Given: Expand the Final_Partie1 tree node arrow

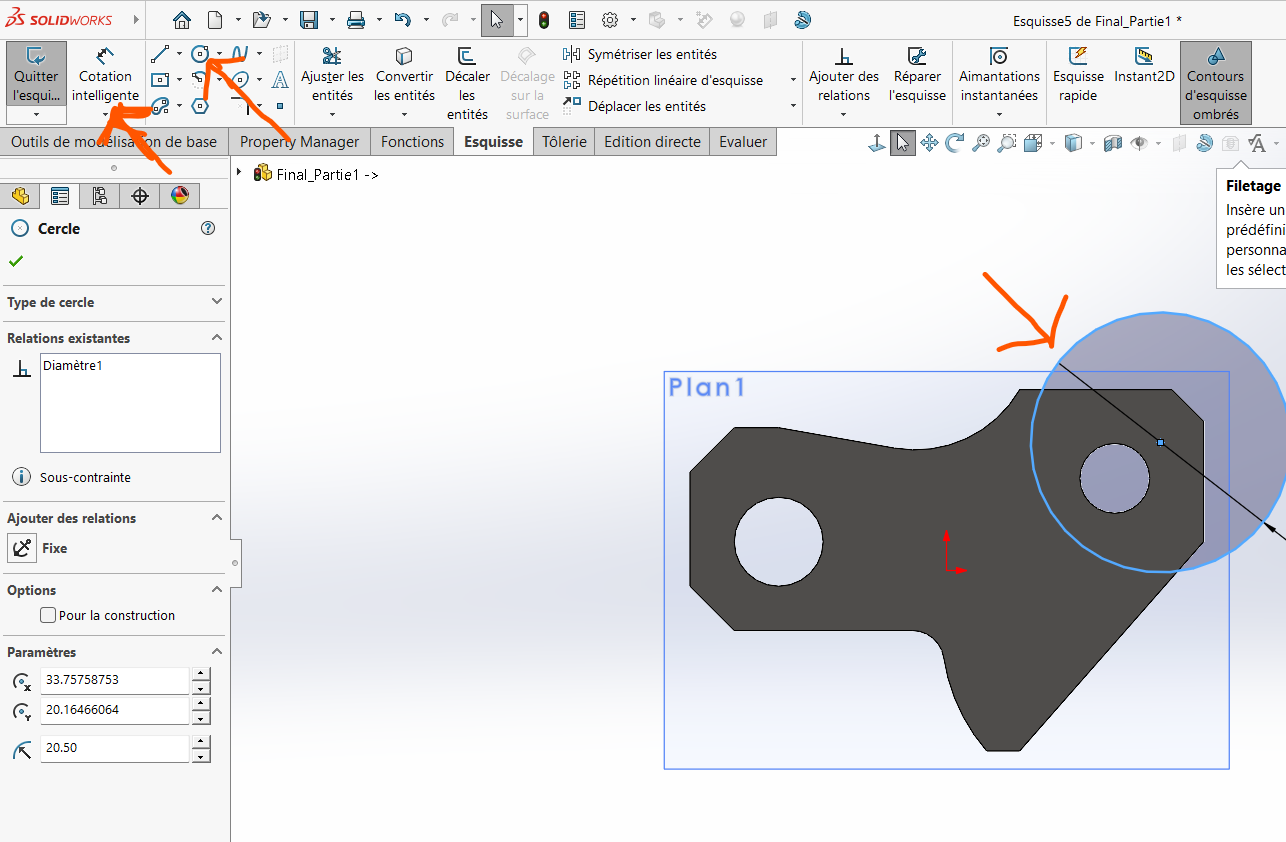Looking at the screenshot, I should click(239, 172).
